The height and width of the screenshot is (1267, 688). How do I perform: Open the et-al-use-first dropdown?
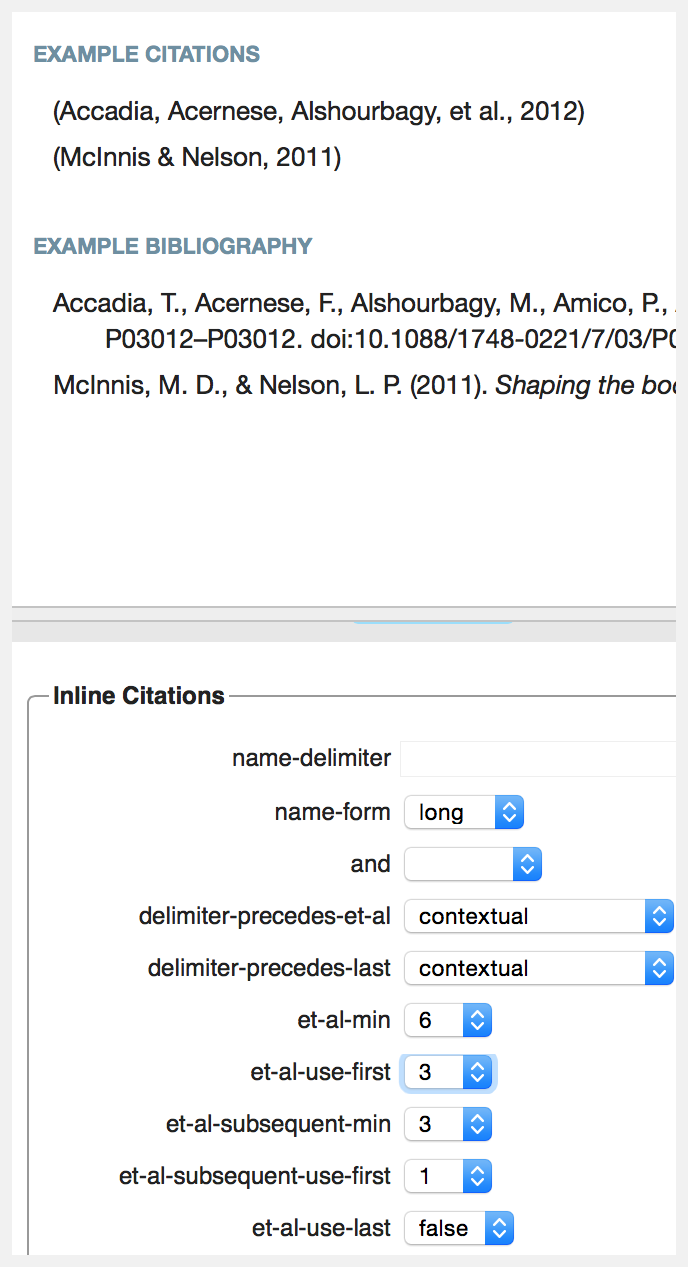click(447, 1072)
